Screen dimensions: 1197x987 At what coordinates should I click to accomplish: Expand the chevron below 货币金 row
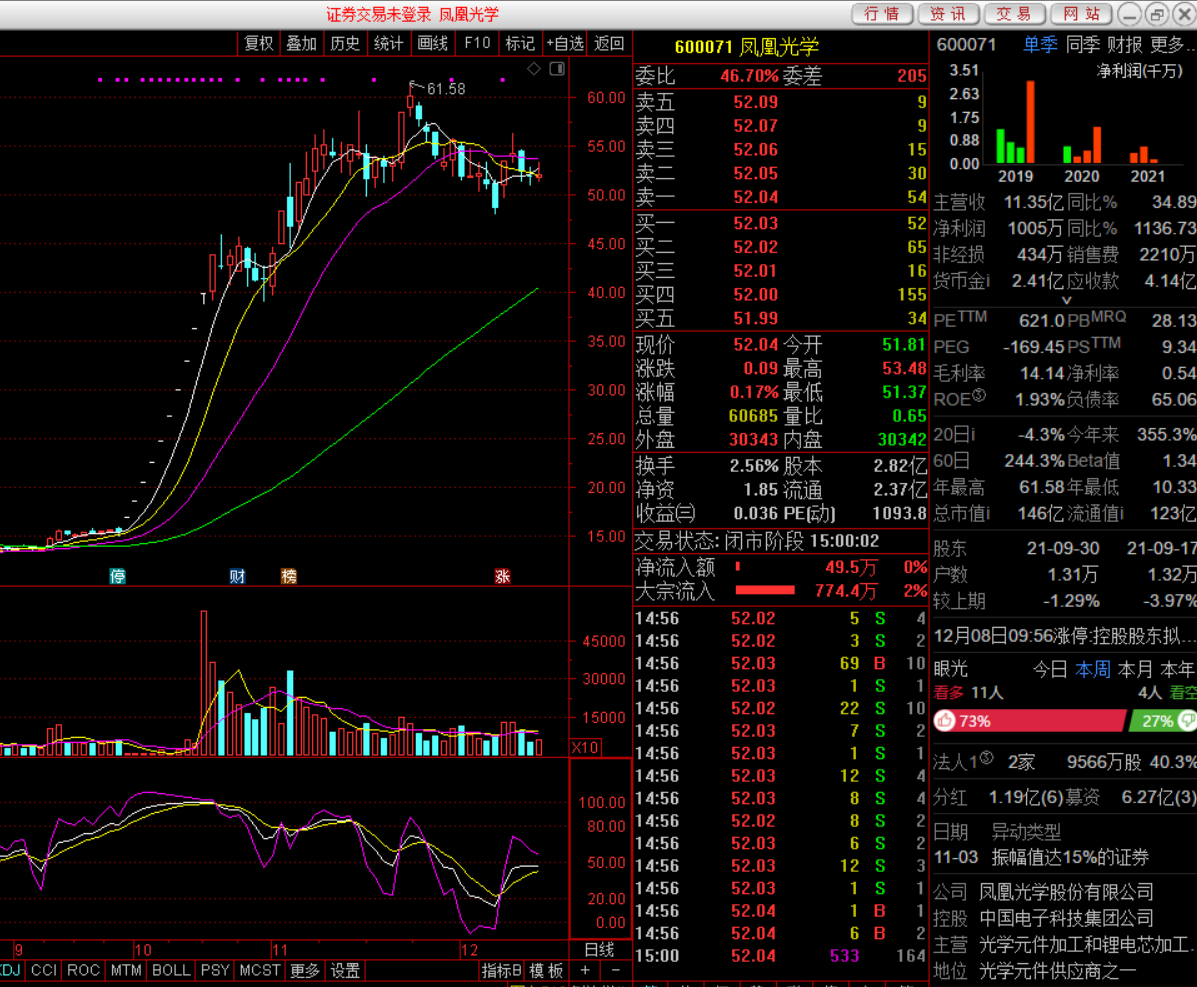click(x=1066, y=301)
